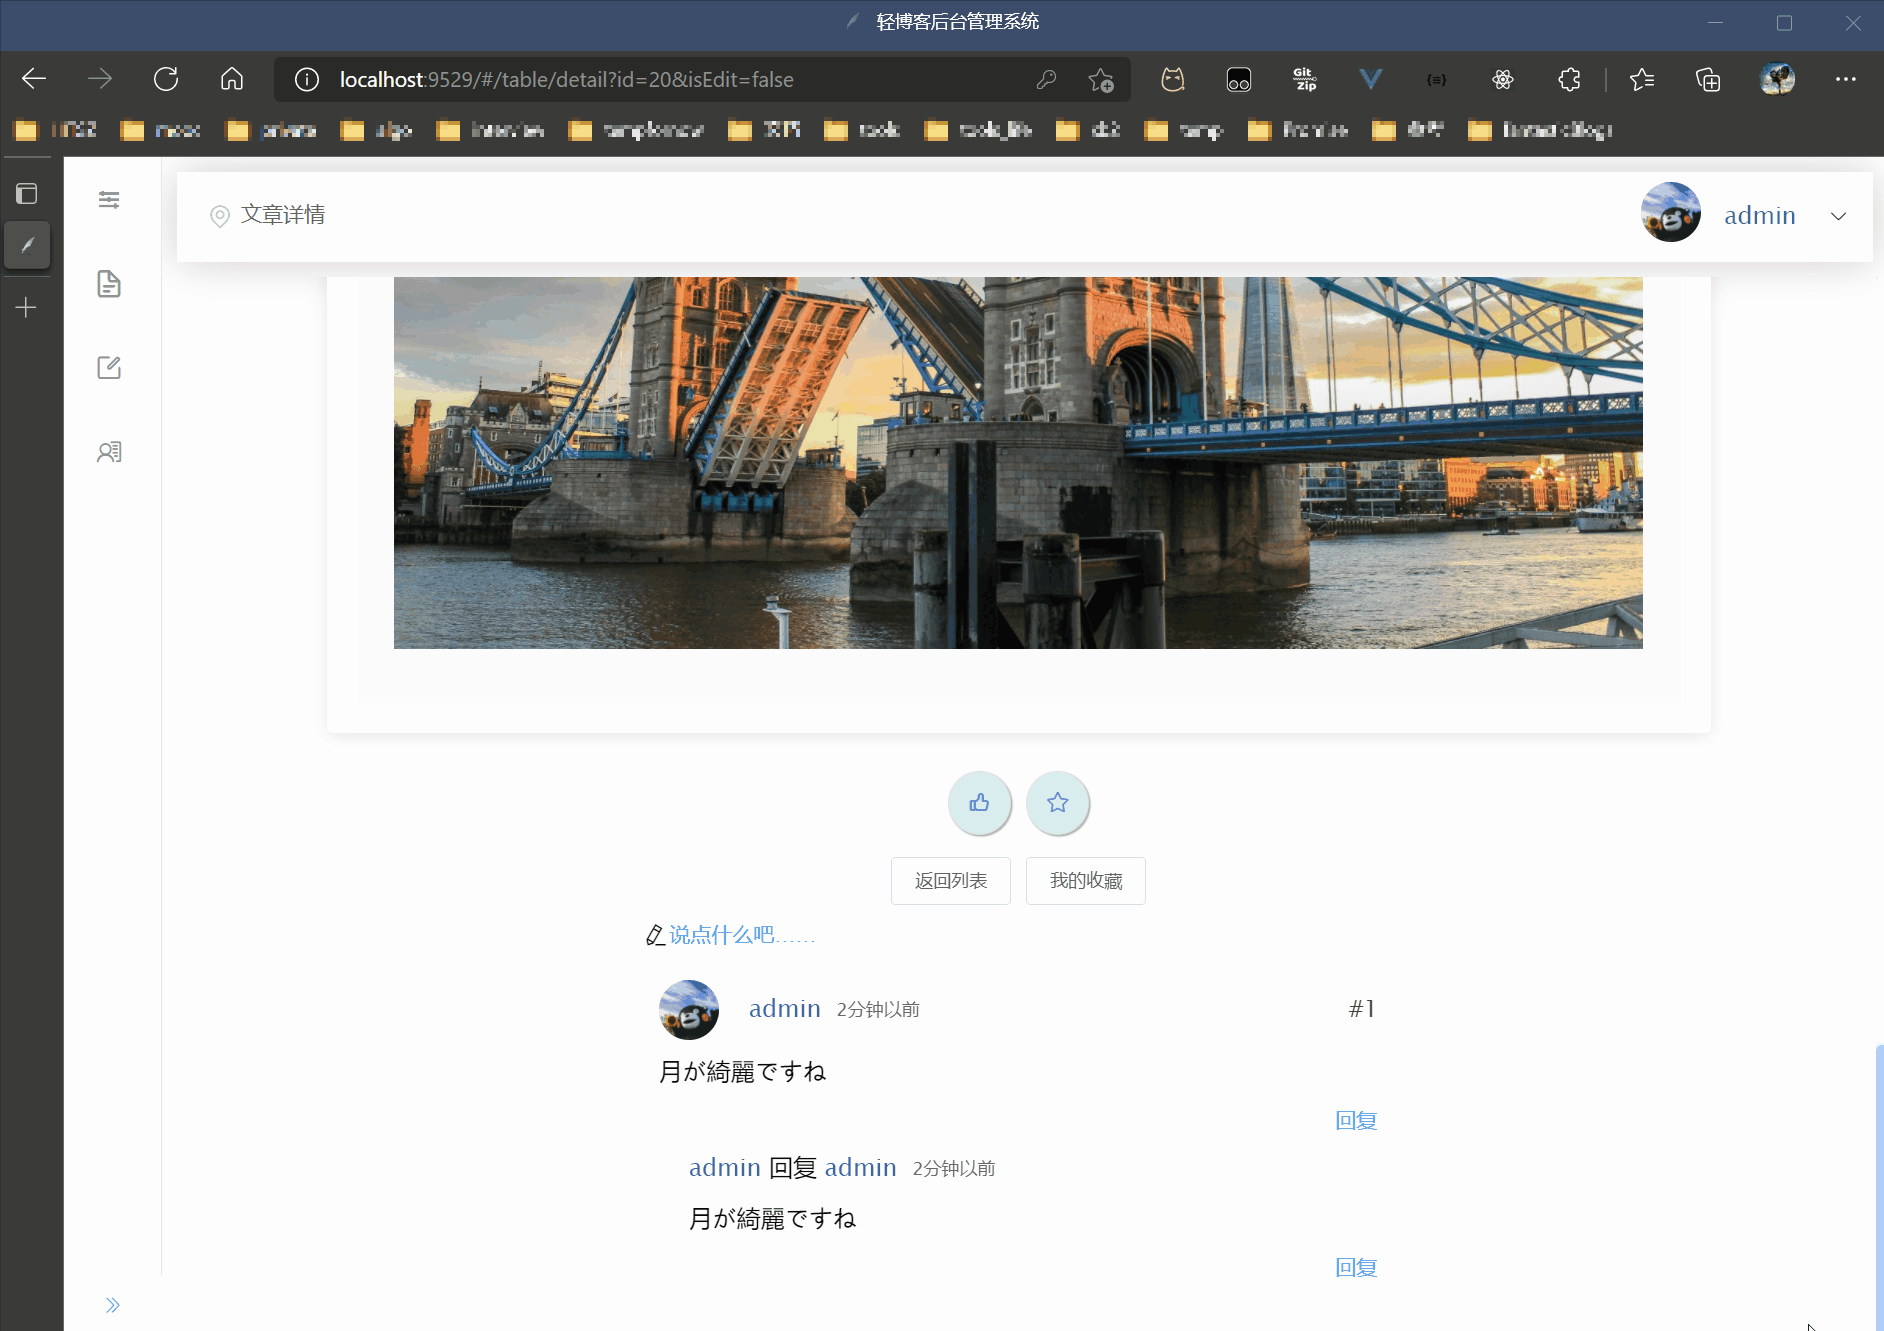This screenshot has width=1884, height=1331.
Task: Toggle the like thumbs-up button
Action: tap(980, 803)
